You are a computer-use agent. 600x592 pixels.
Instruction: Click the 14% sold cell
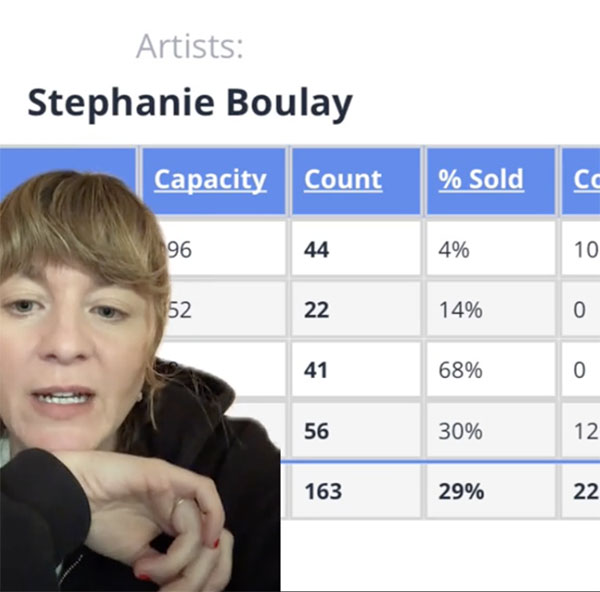491,308
